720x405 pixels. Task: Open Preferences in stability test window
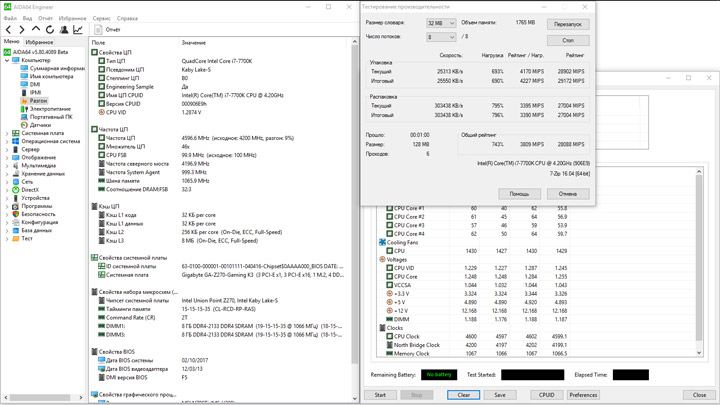[x=584, y=395]
